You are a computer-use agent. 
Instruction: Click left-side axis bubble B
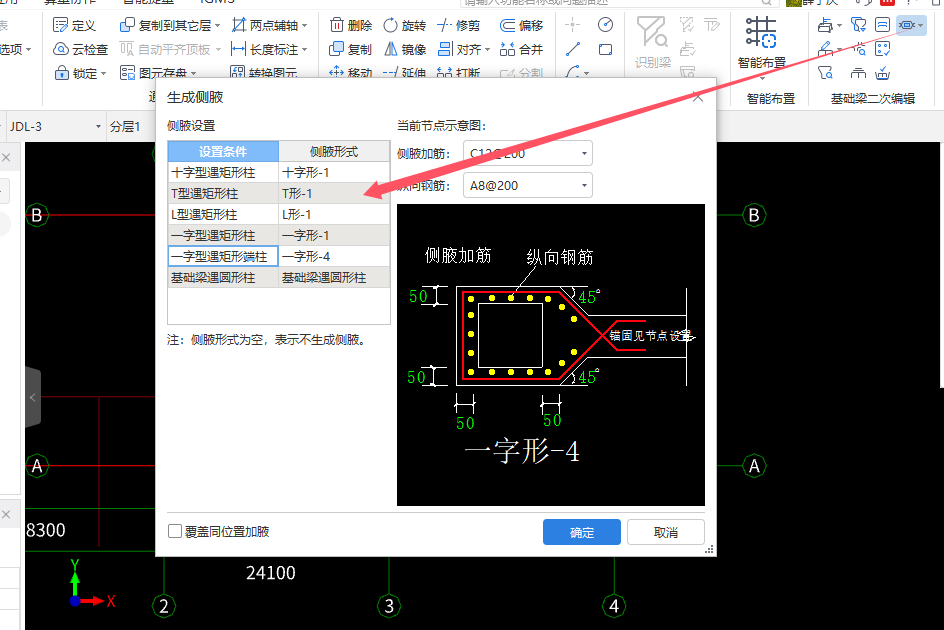tap(37, 215)
